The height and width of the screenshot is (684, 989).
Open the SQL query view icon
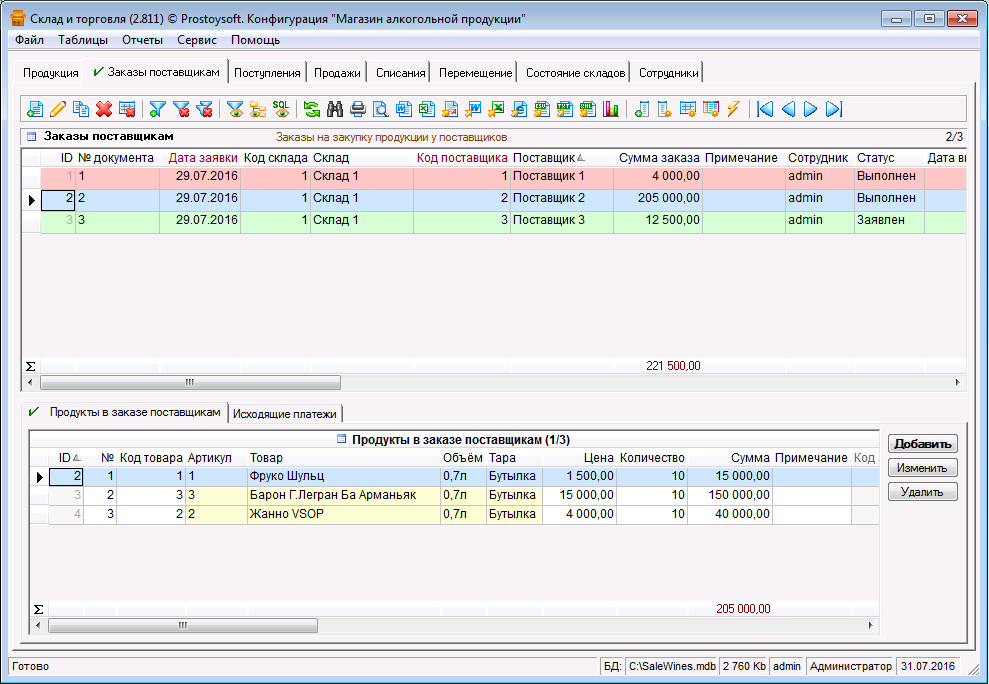point(281,109)
